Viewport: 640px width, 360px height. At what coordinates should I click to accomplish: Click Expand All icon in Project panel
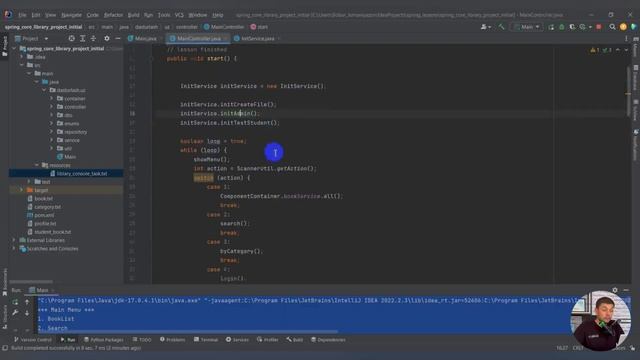tap(82, 38)
